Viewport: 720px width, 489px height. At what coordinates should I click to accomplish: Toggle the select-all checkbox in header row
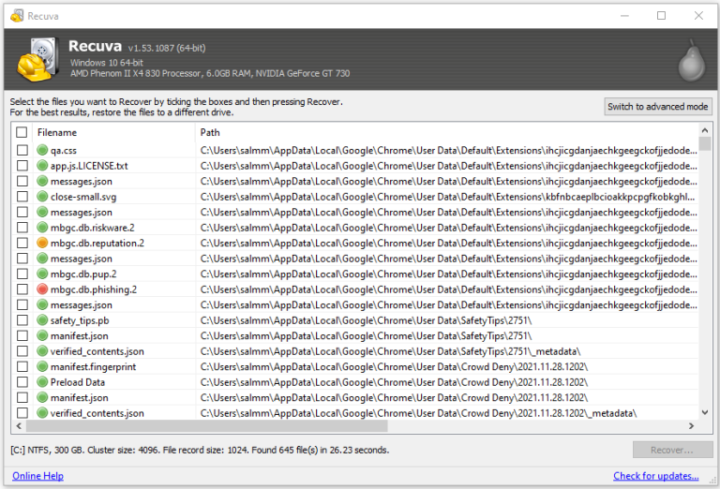pos(22,132)
